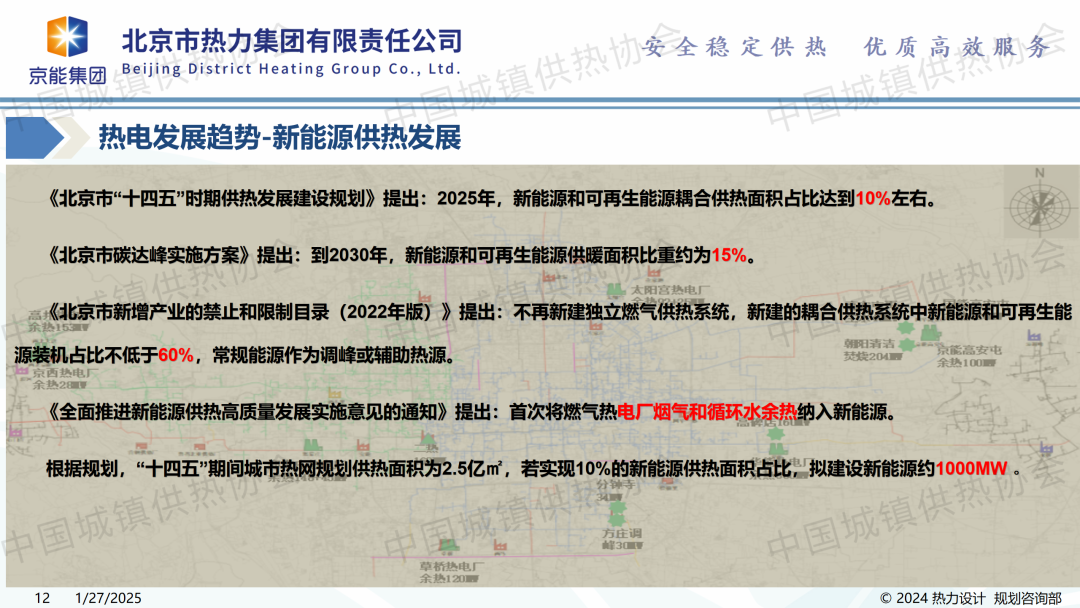Click the date 1/27/2025 in footer
Viewport: 1080px width, 608px height.
(x=109, y=598)
